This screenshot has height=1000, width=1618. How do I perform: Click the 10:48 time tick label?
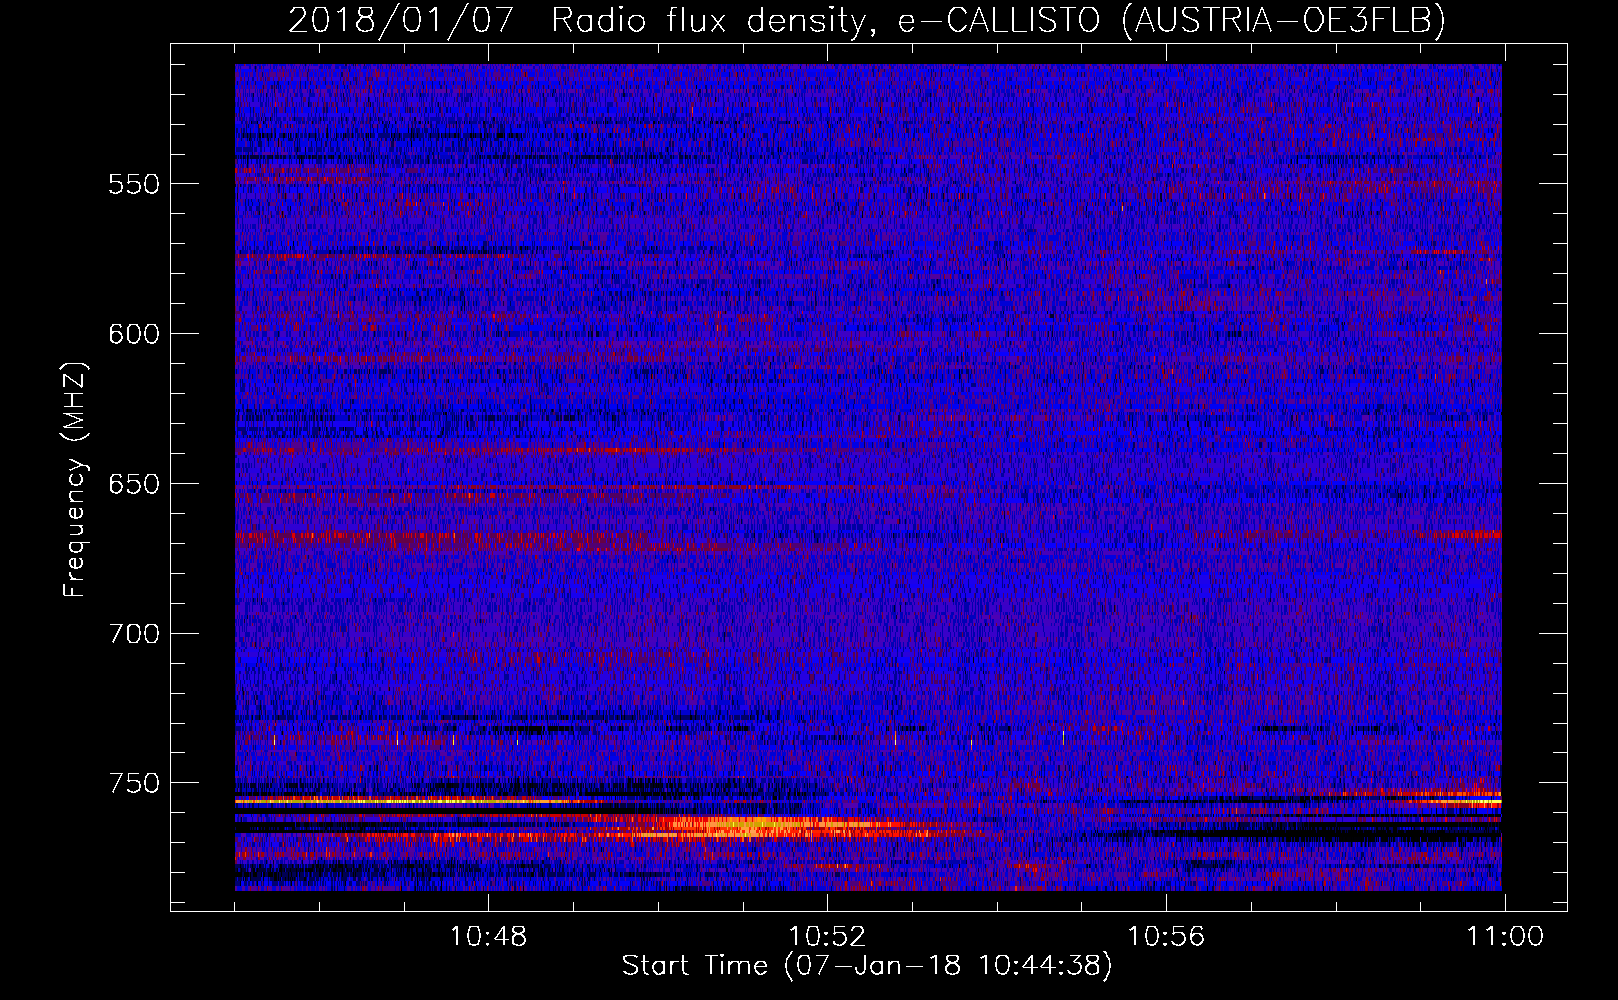click(x=488, y=937)
